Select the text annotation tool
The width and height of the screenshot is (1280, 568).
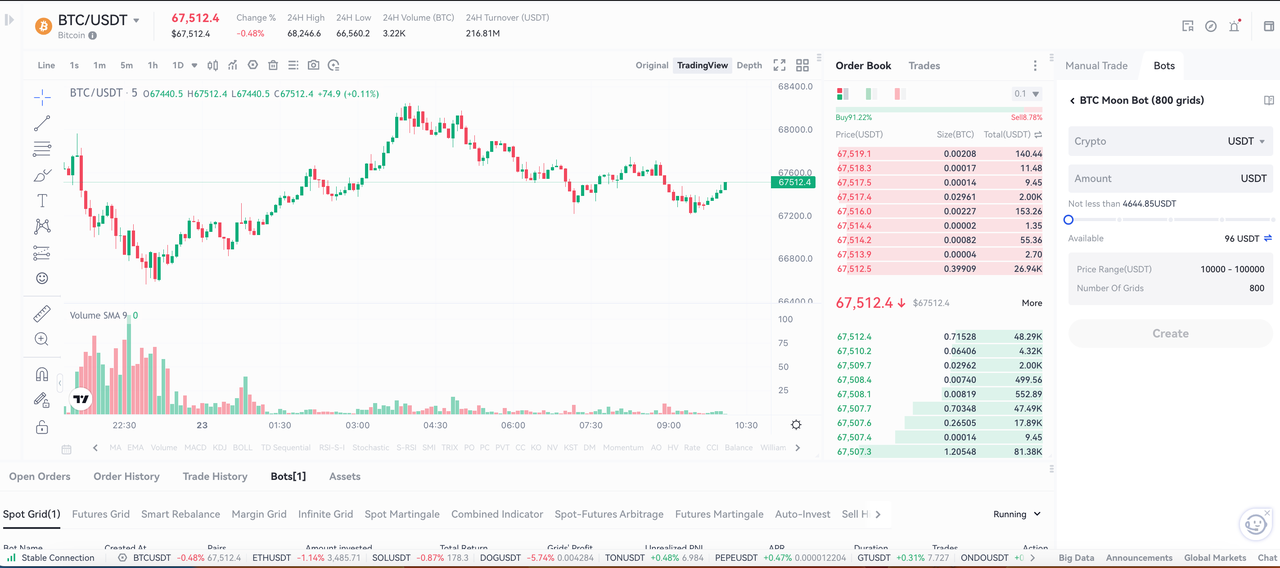point(42,201)
